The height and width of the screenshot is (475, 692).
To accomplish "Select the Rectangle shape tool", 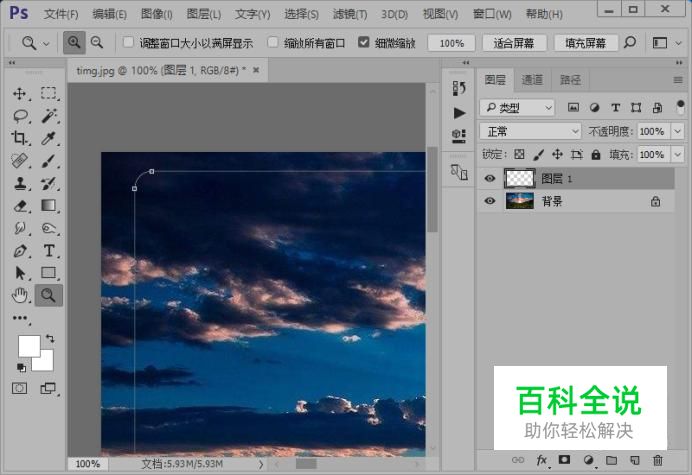I will tap(49, 273).
